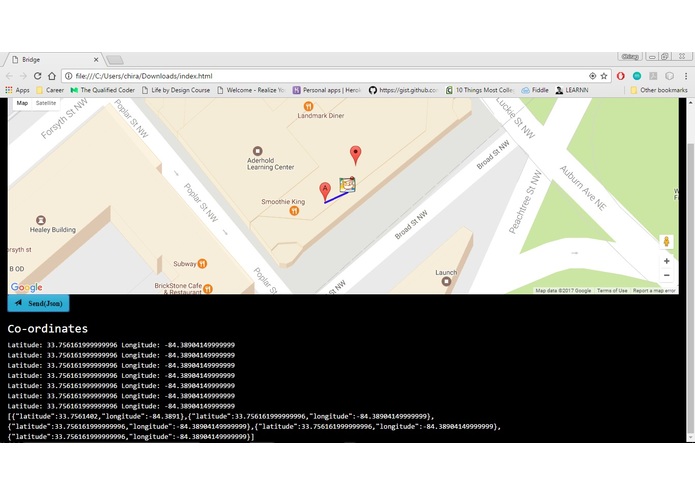Image resolution: width=695 pixels, height=494 pixels.
Task: Click the teal round extension icon
Action: pos(637,76)
